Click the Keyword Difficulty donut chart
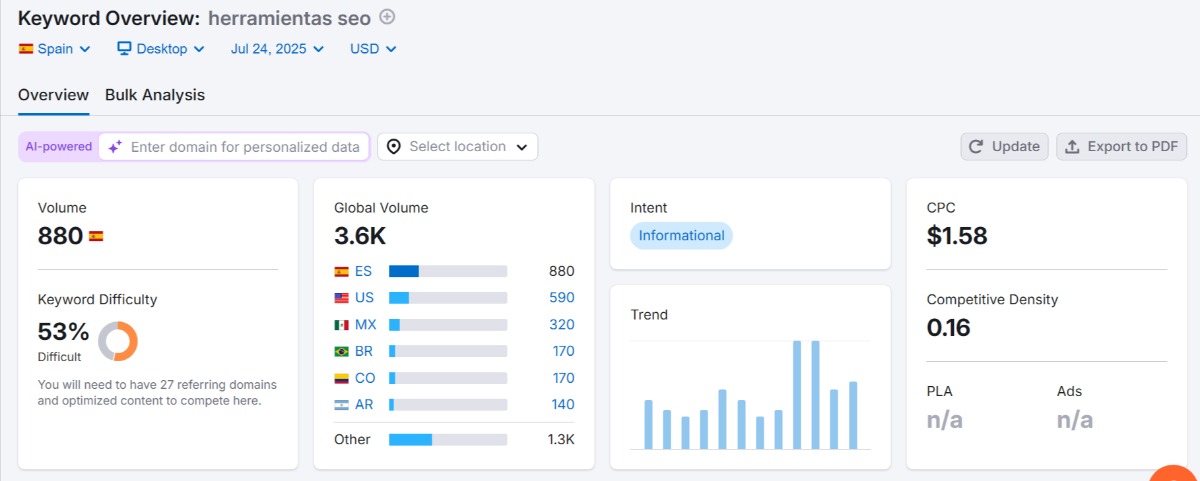The image size is (1200, 481). coord(118,341)
